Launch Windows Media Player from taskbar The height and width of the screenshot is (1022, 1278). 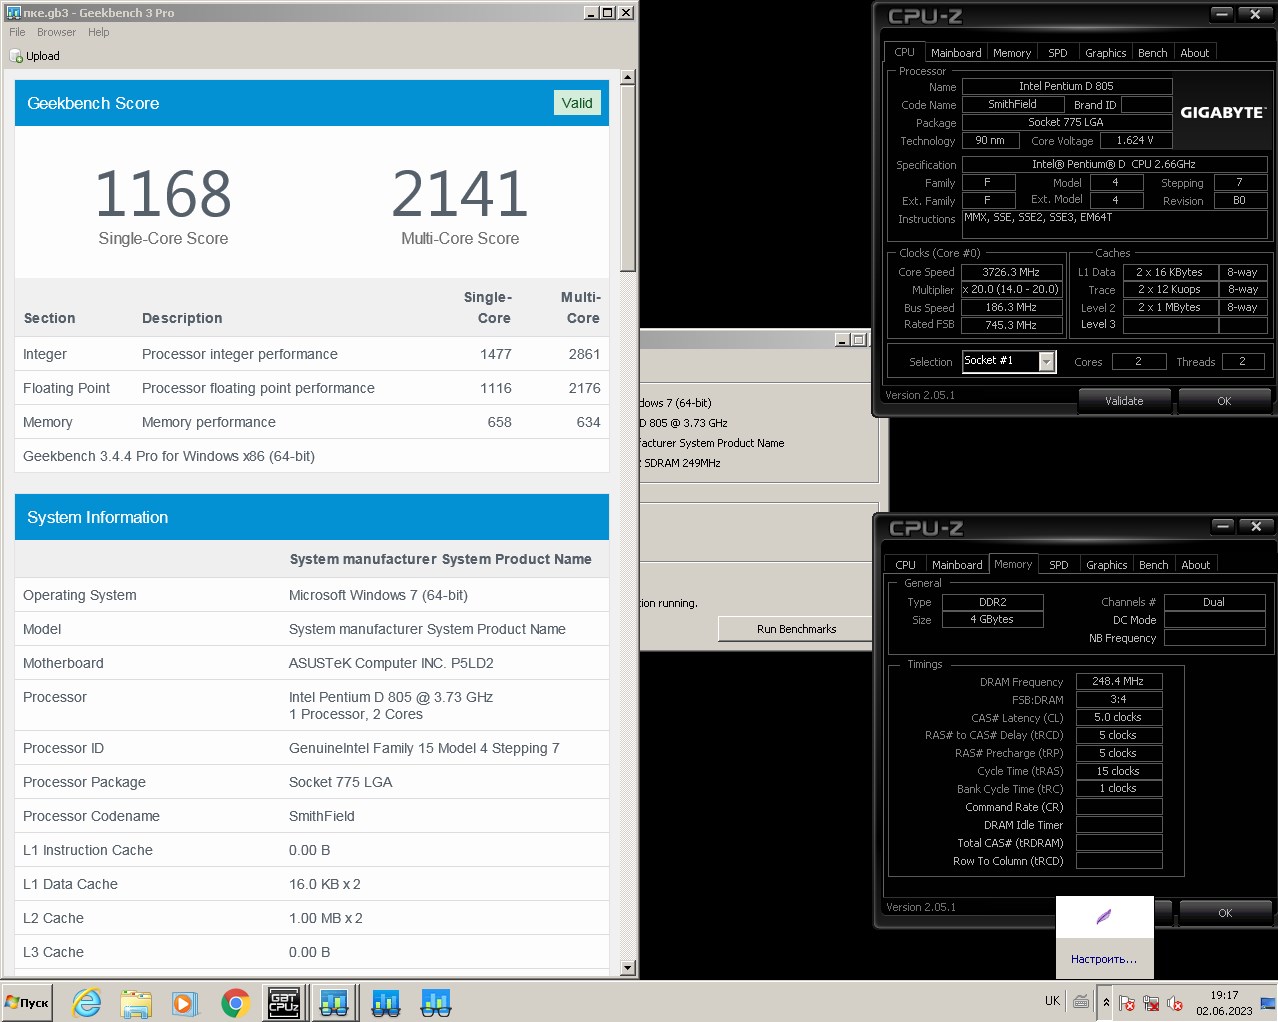[185, 1003]
